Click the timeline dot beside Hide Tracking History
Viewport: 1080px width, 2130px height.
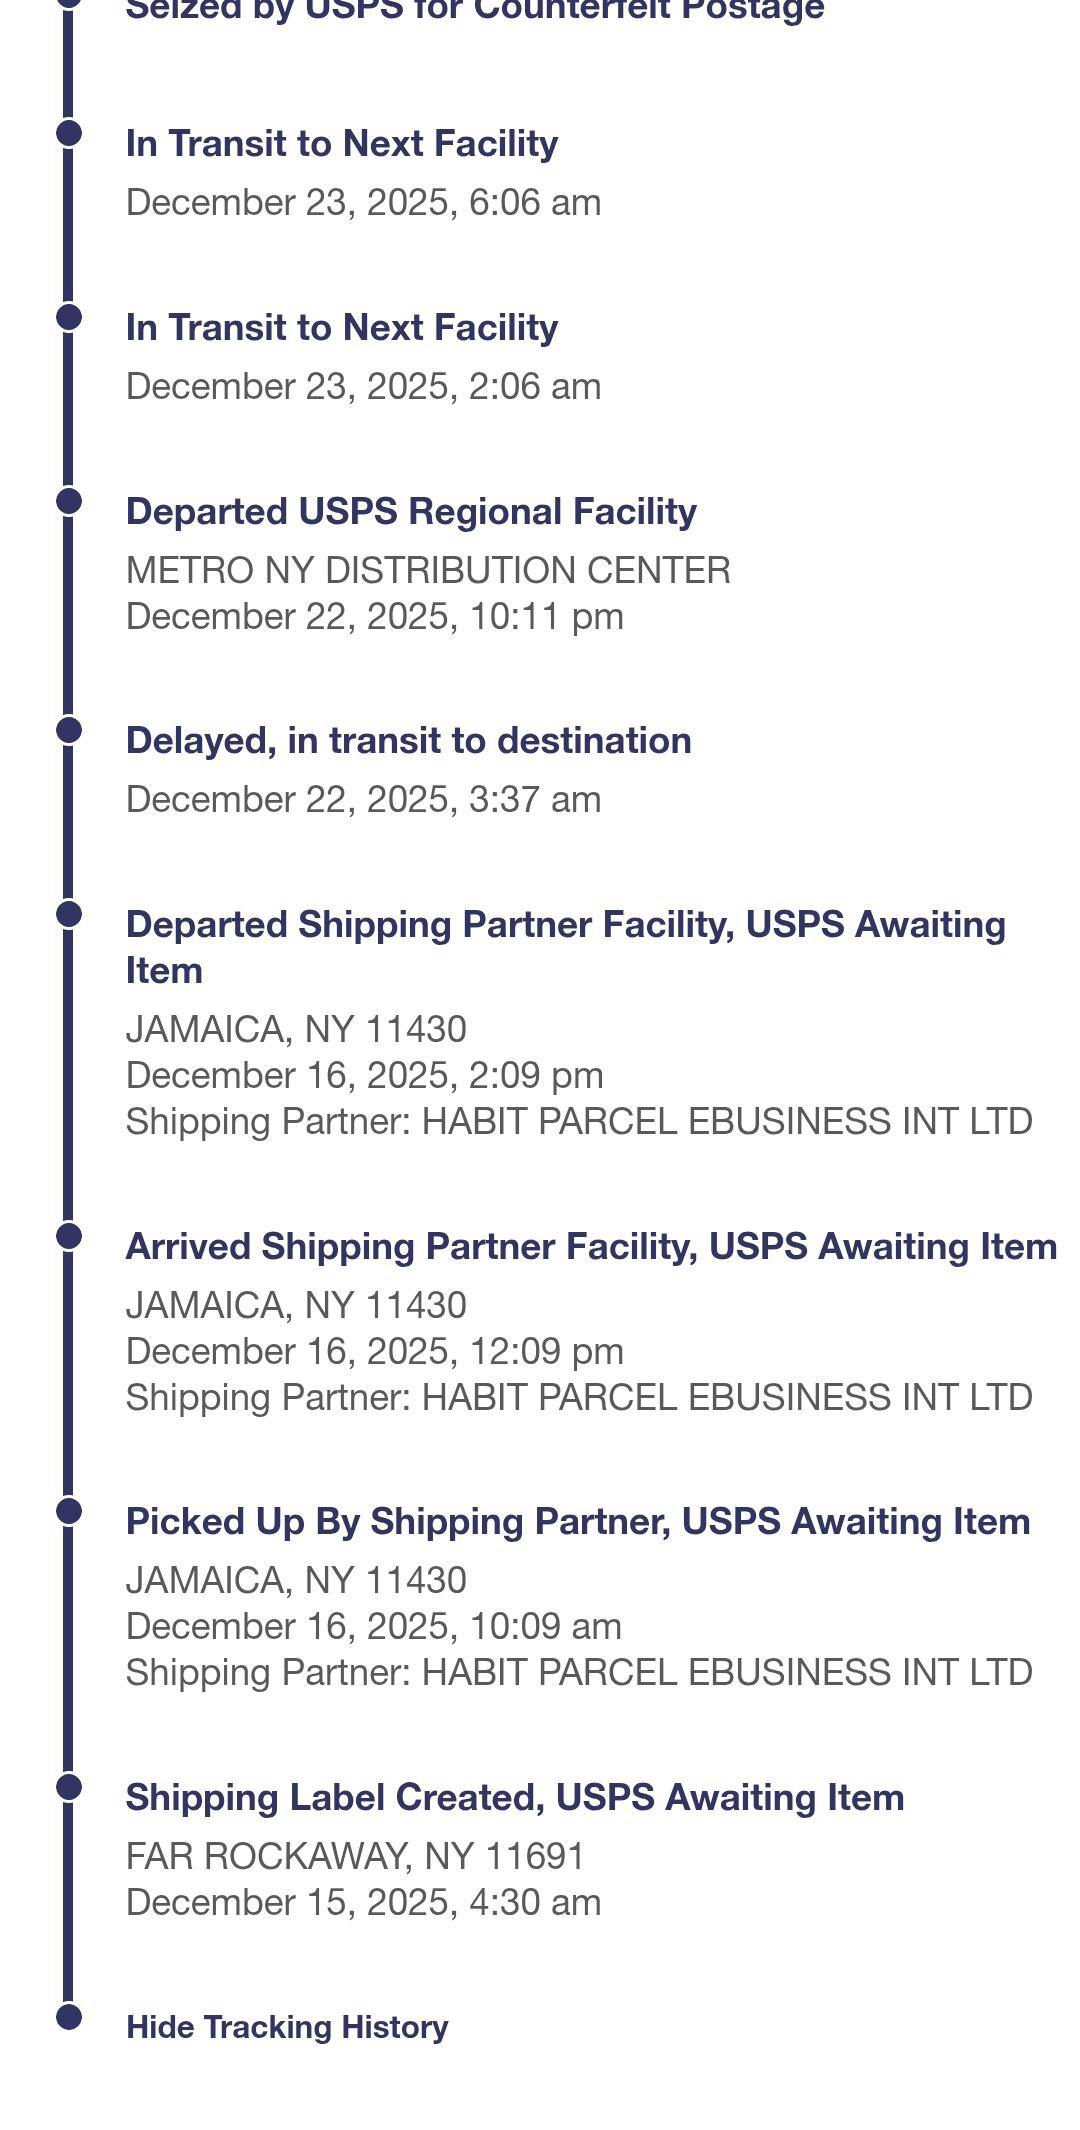tap(68, 2017)
